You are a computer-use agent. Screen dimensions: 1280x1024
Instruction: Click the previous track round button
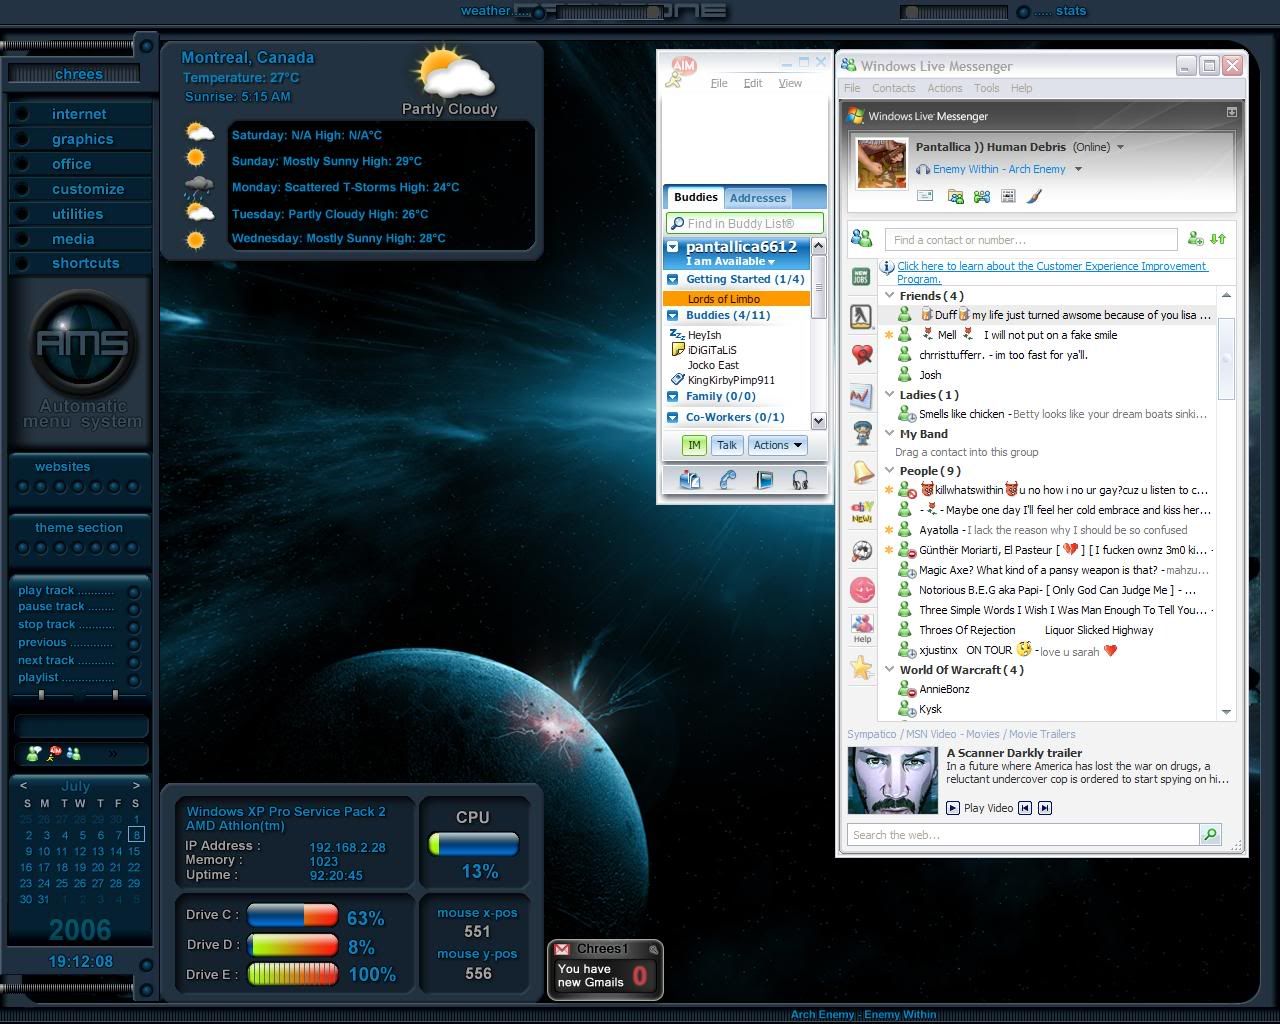pyautogui.click(x=134, y=645)
